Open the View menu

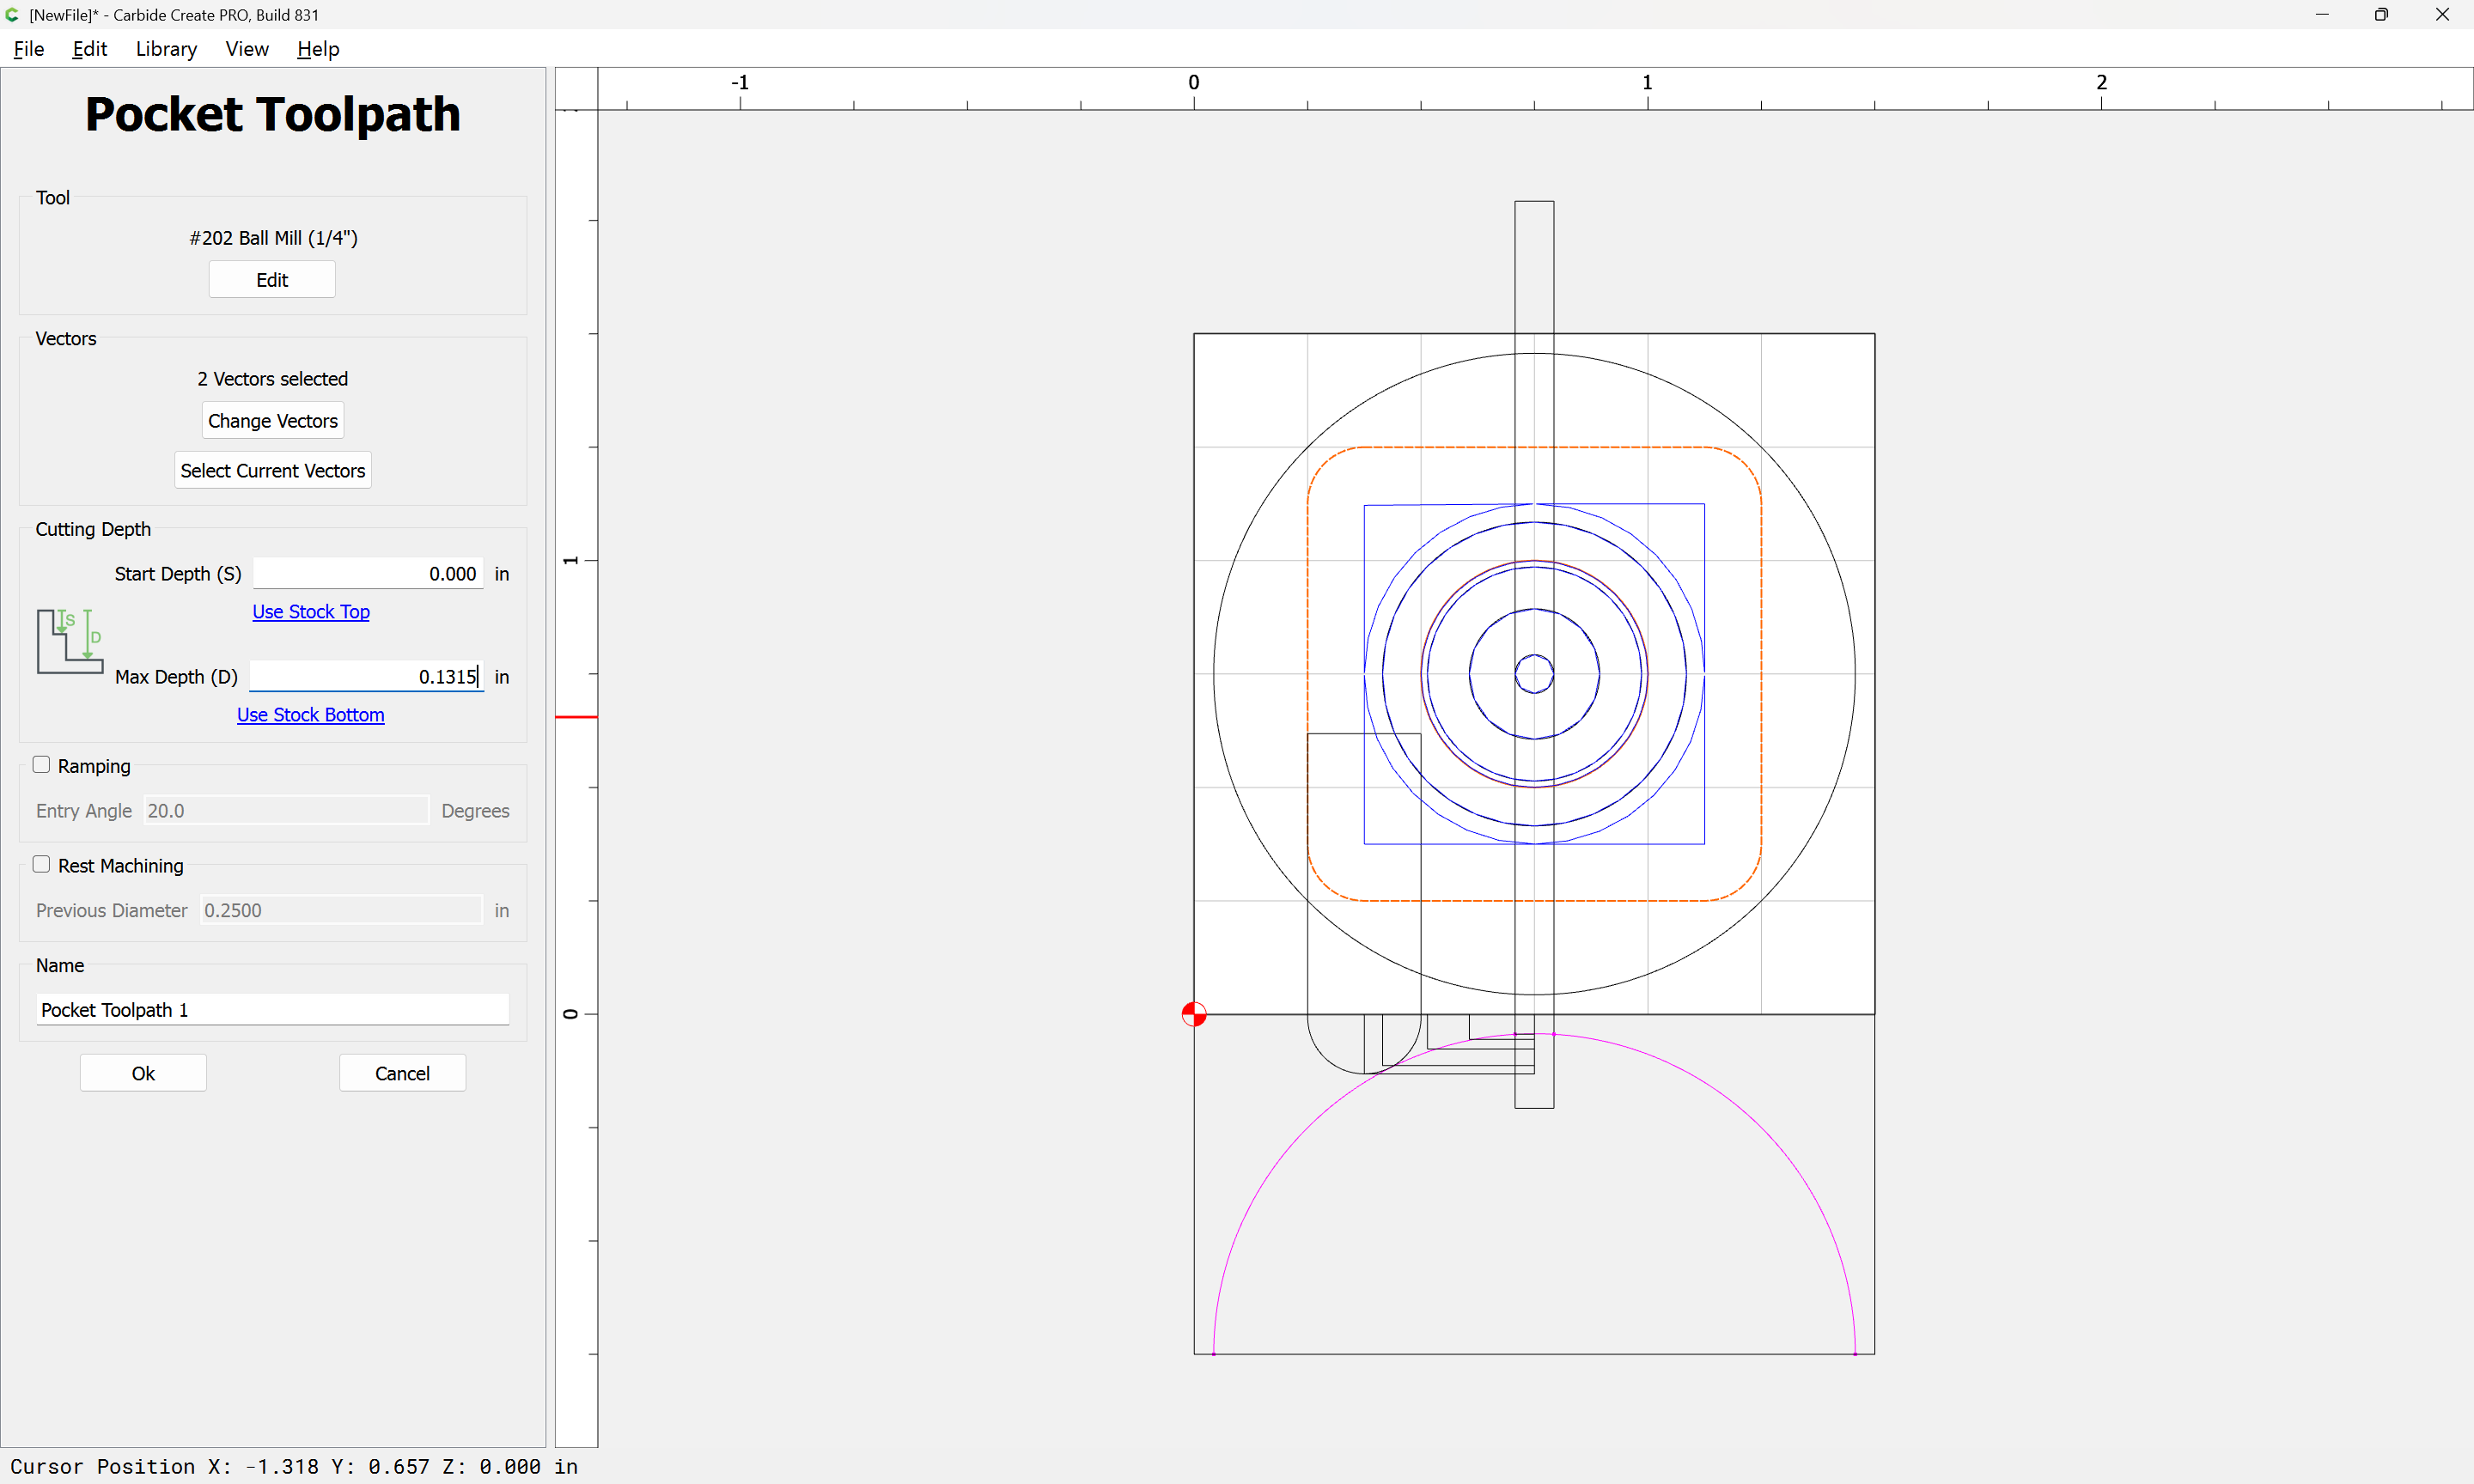247,49
